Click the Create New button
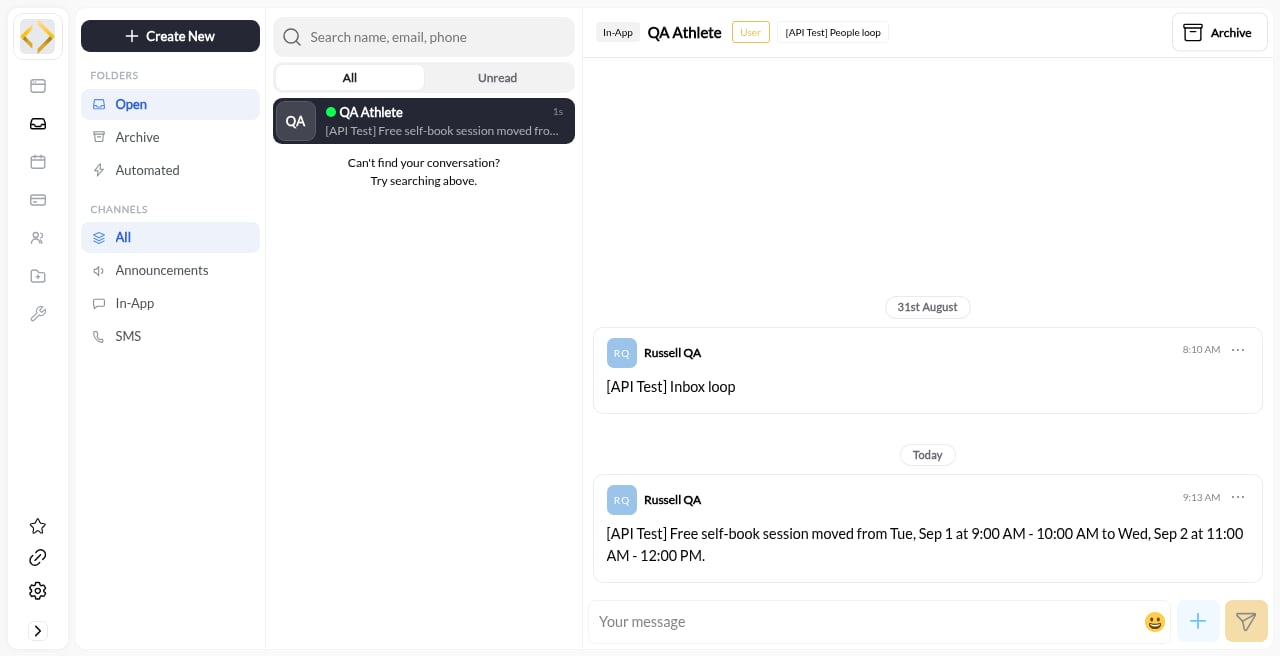The width and height of the screenshot is (1280, 656). (170, 36)
